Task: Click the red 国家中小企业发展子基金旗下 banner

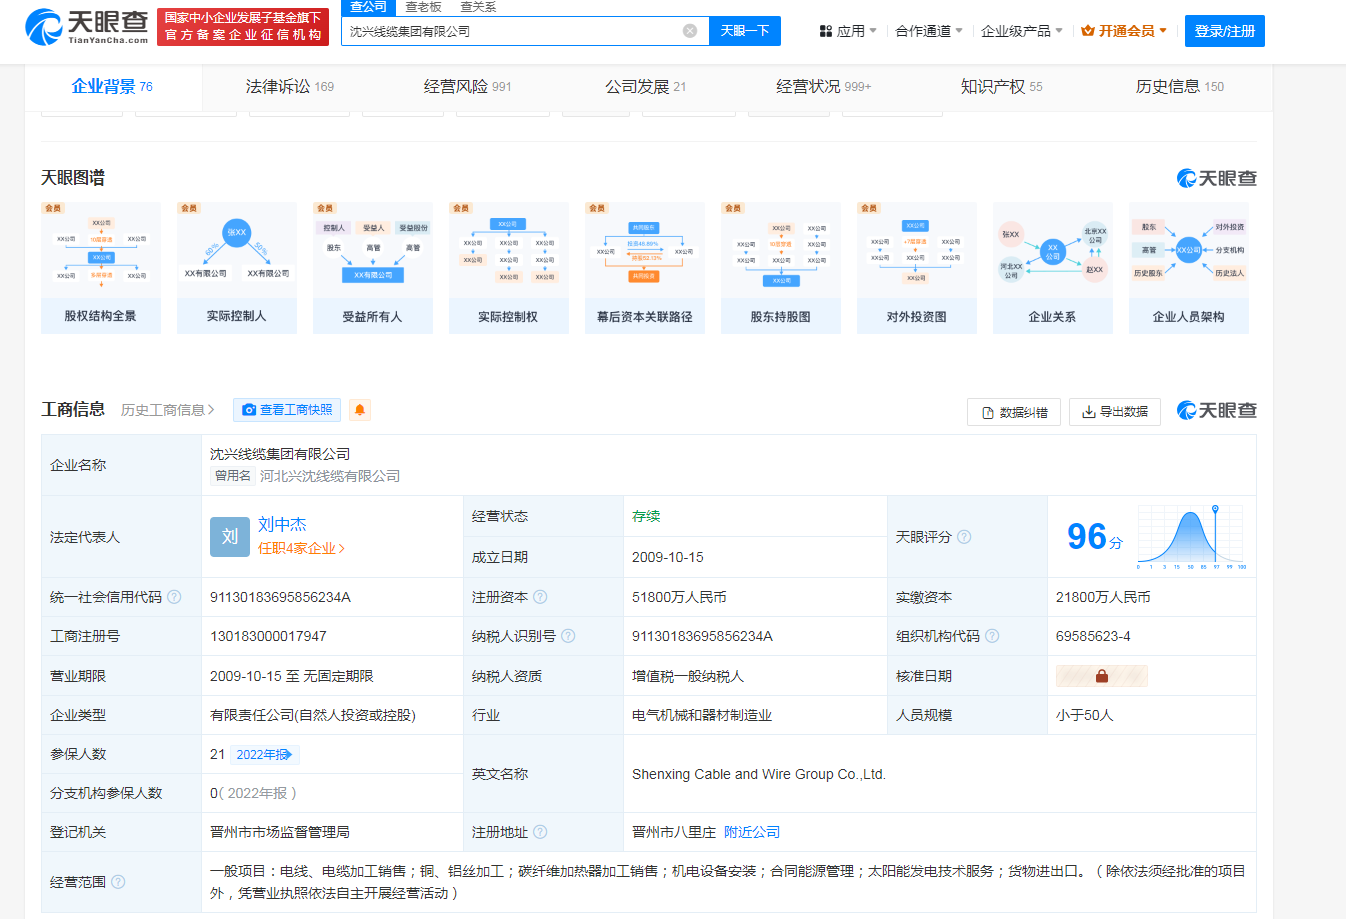Action: [x=243, y=27]
